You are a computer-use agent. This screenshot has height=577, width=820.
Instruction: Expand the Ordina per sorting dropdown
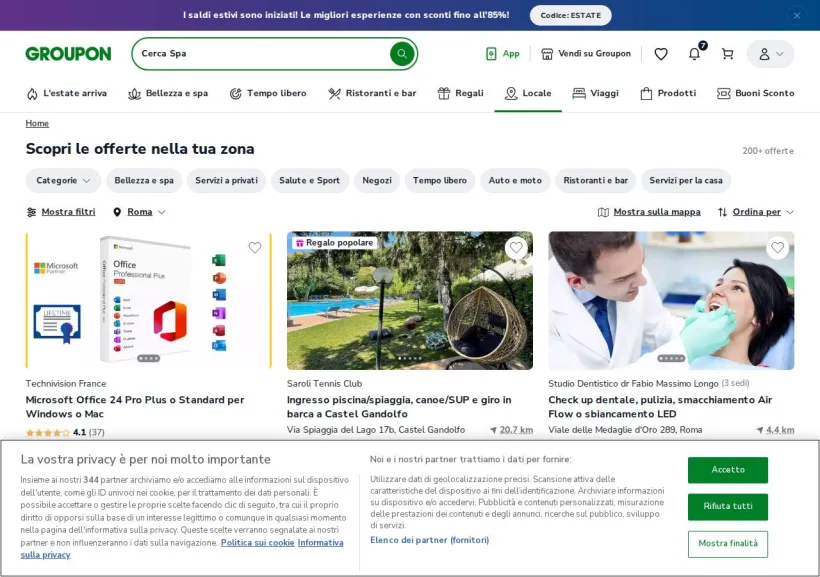[x=756, y=212]
